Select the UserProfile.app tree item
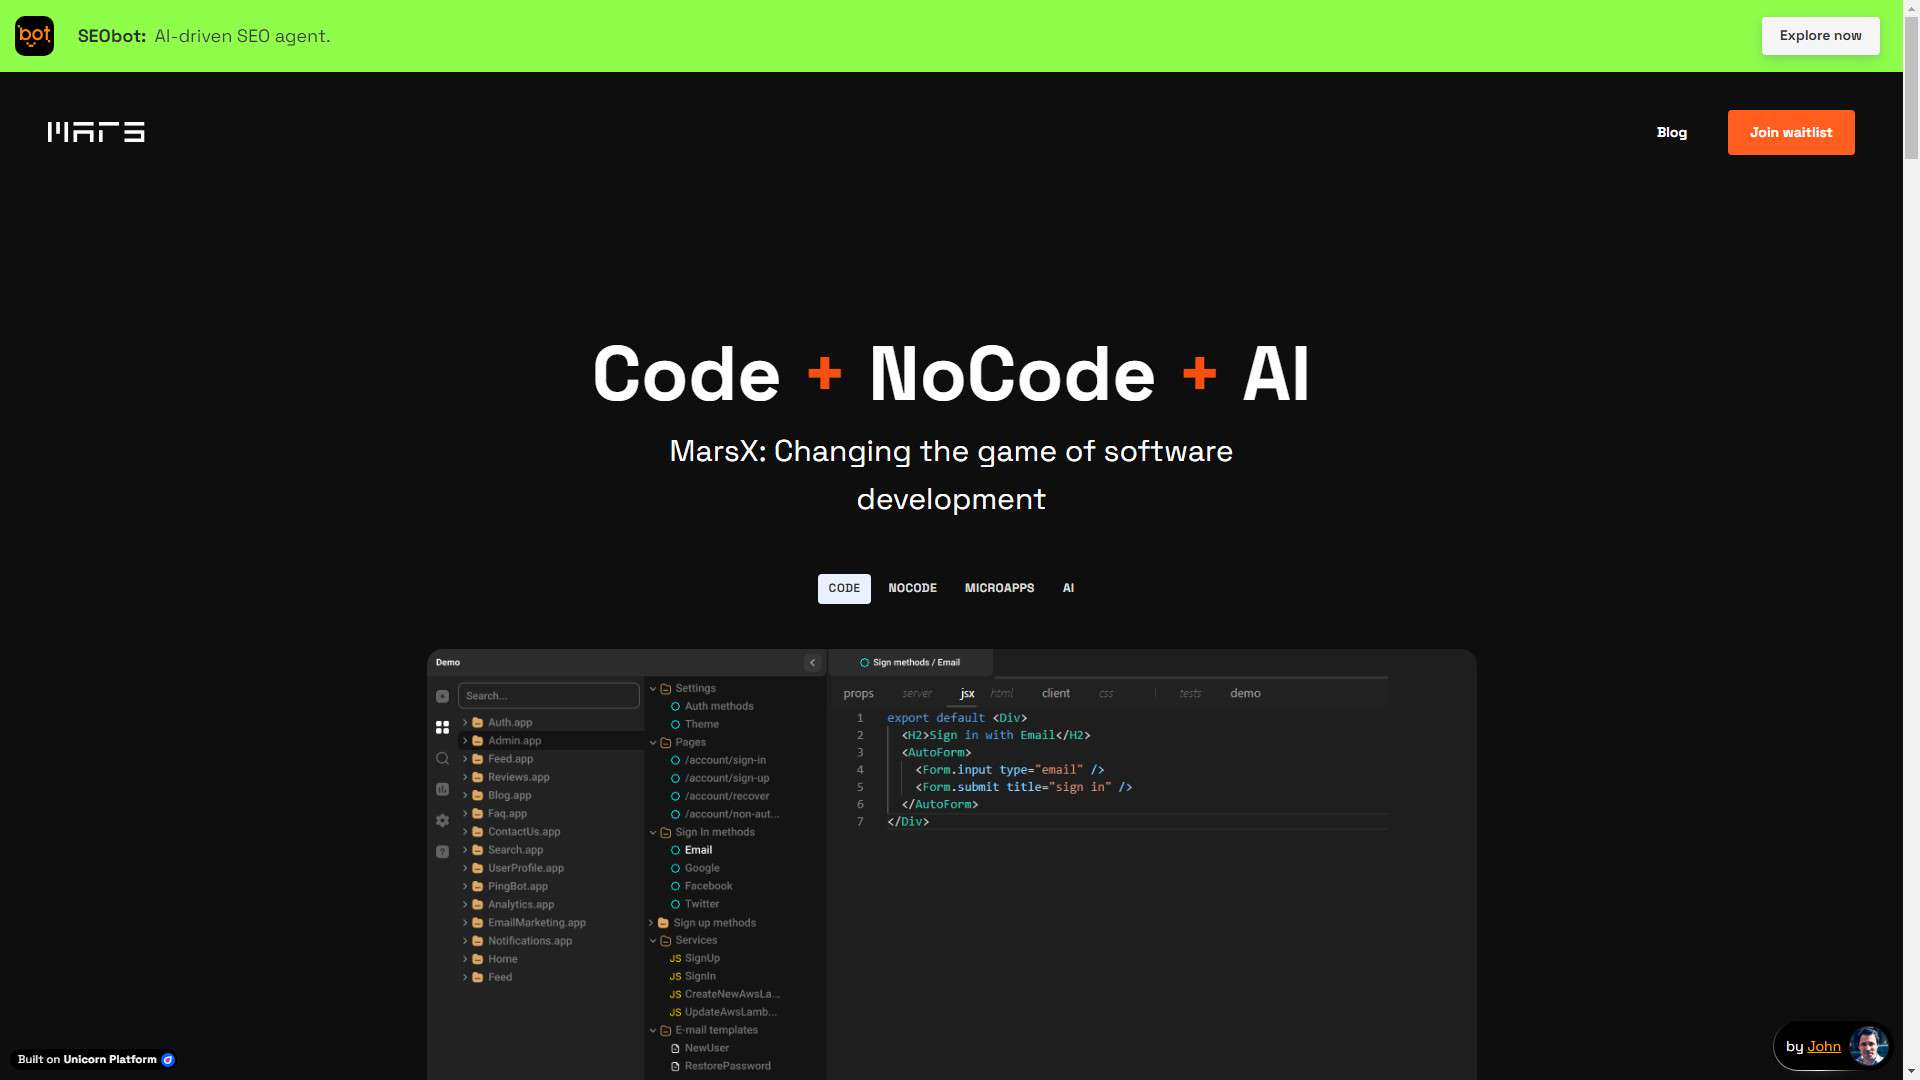 526,869
